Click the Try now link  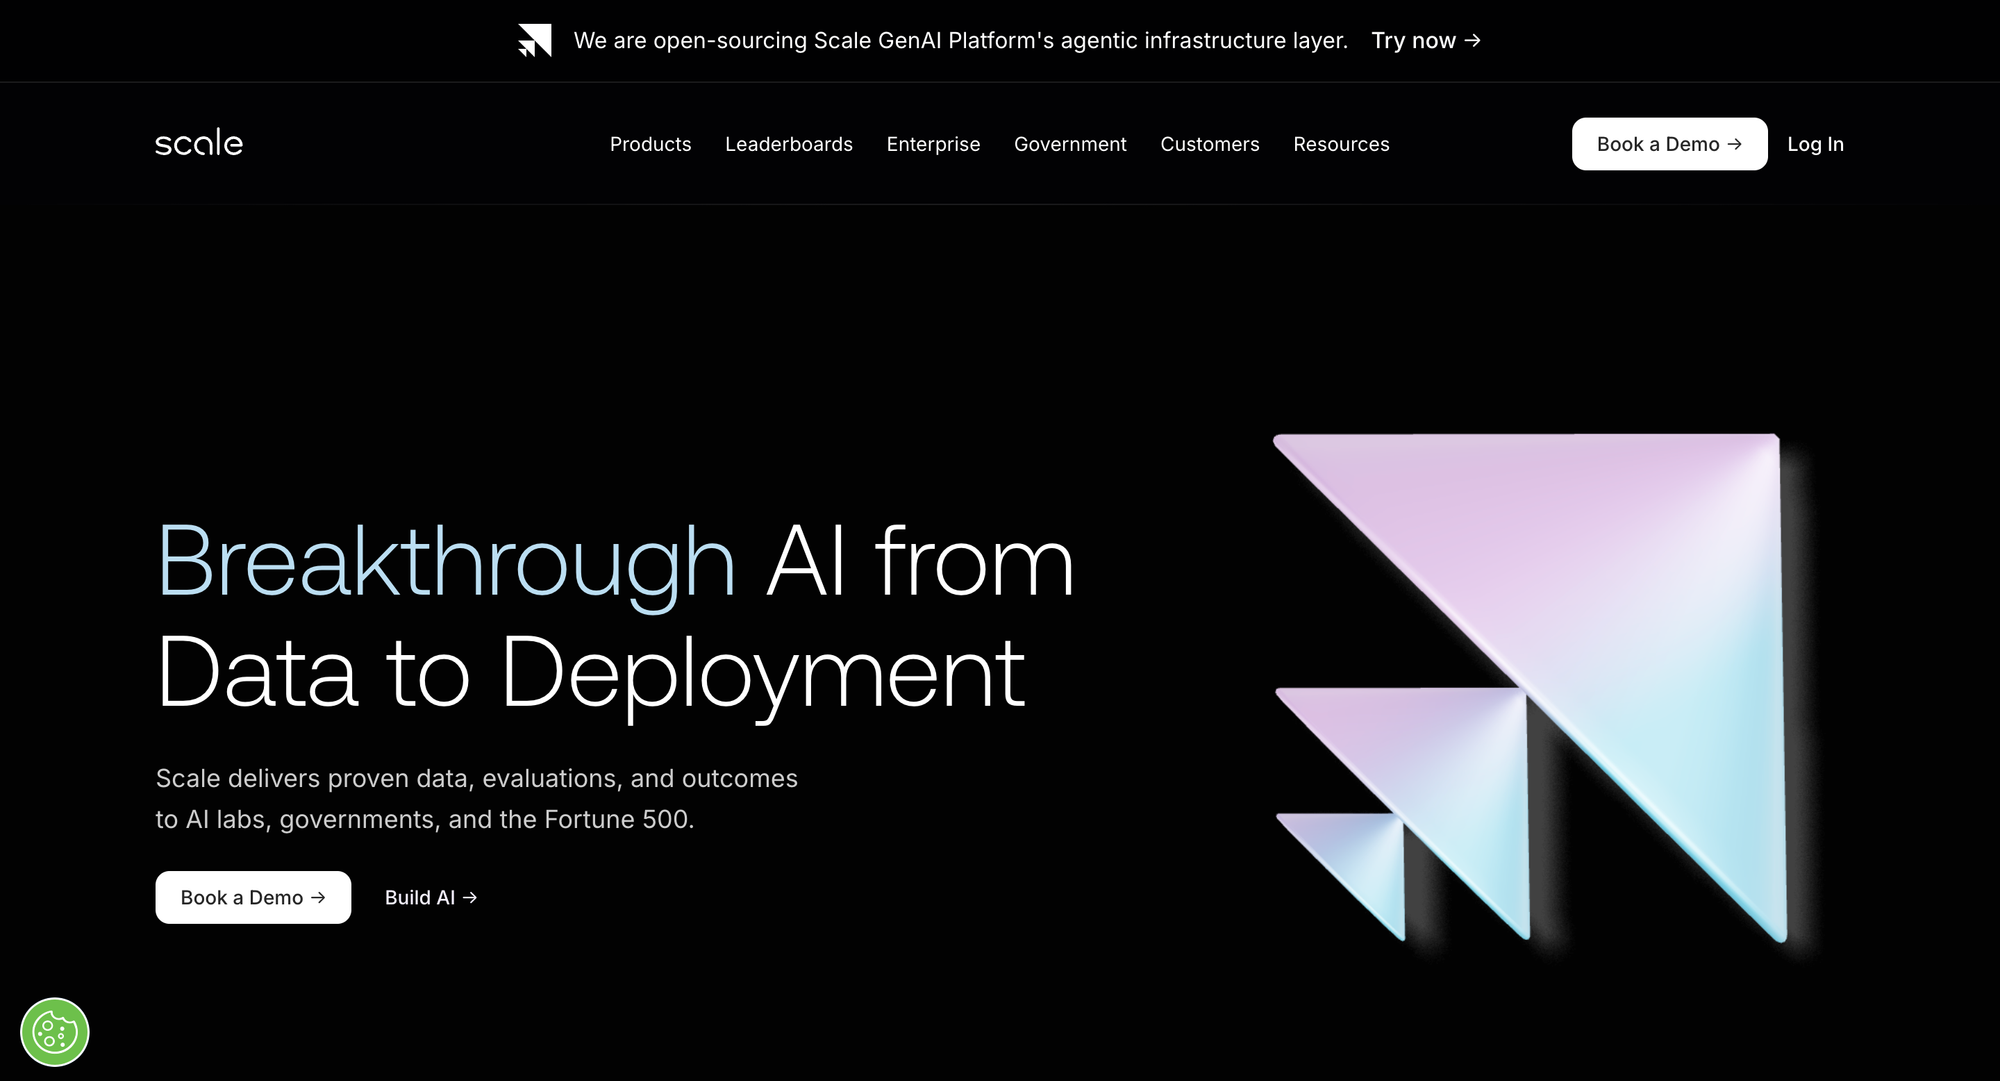point(1413,41)
